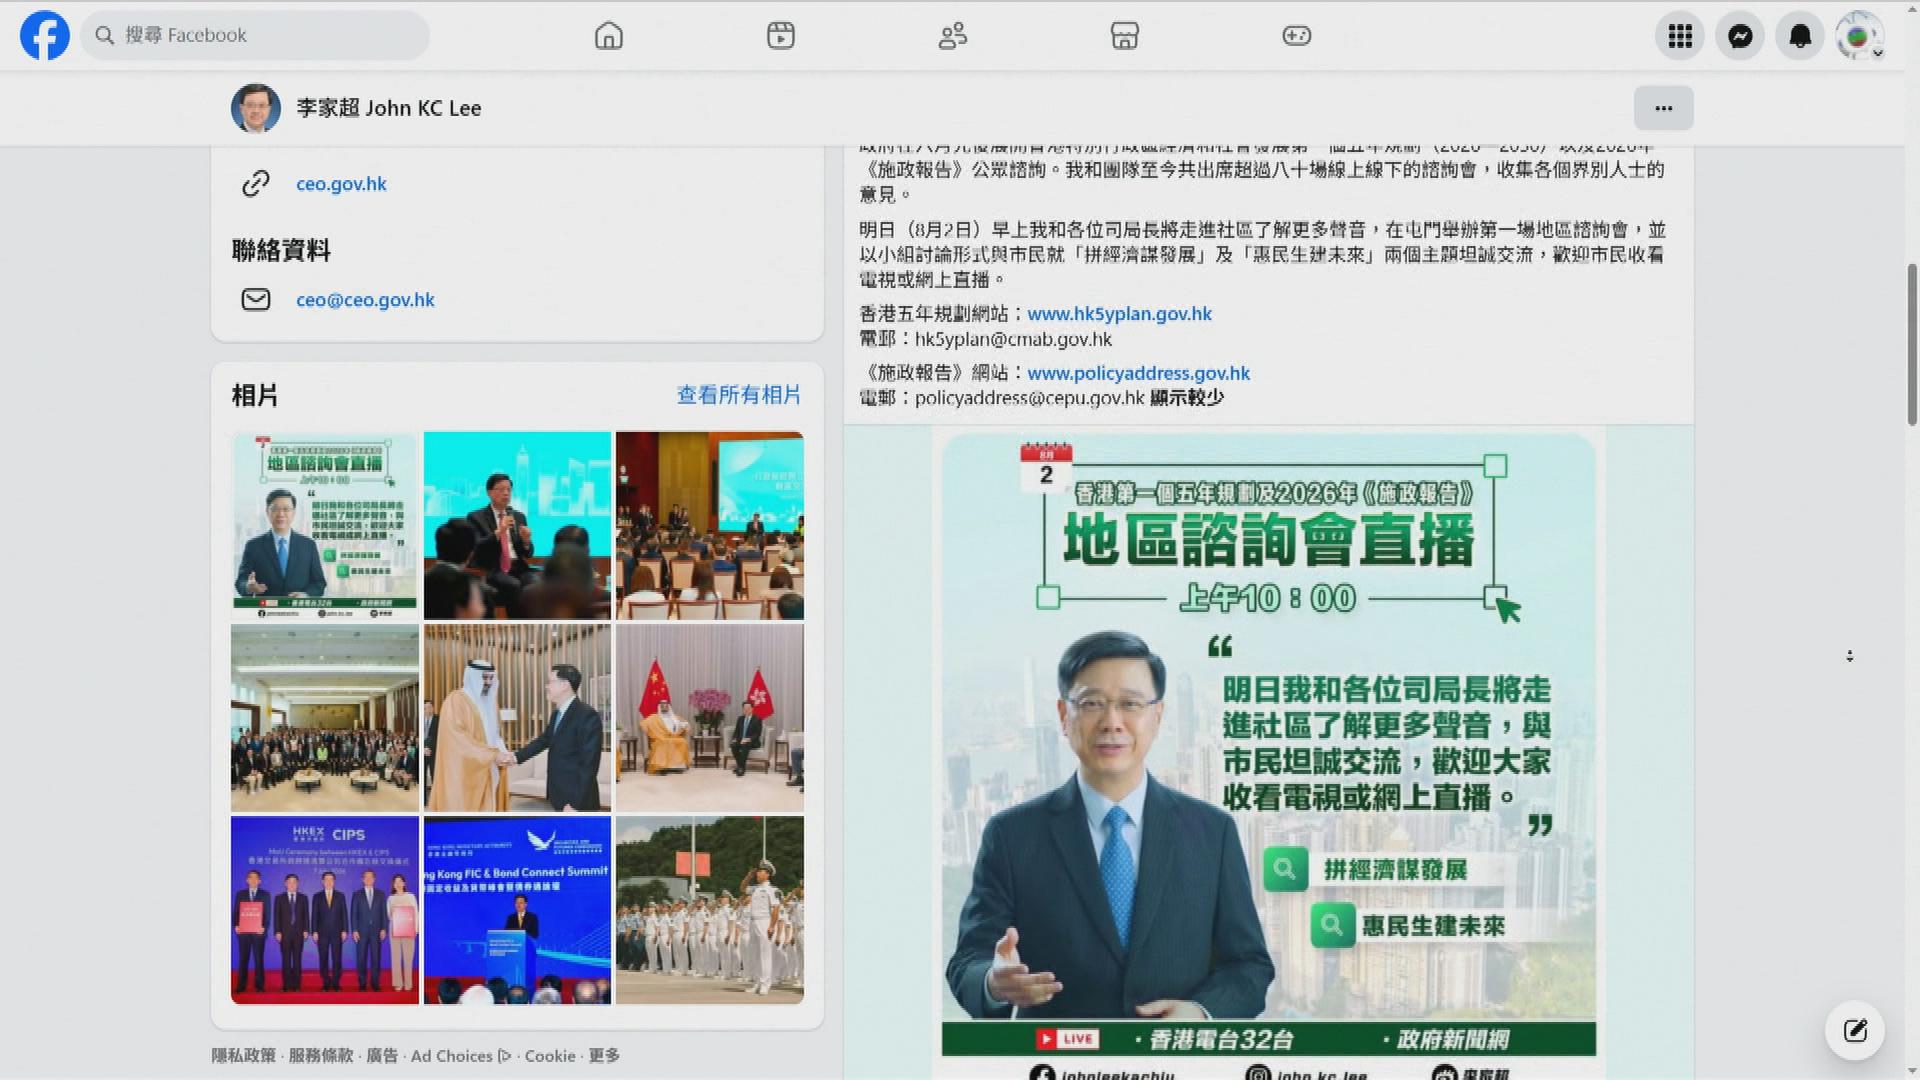Expand the 更多 footer menu
Screen dimensions: 1920x1080
(x=604, y=1056)
